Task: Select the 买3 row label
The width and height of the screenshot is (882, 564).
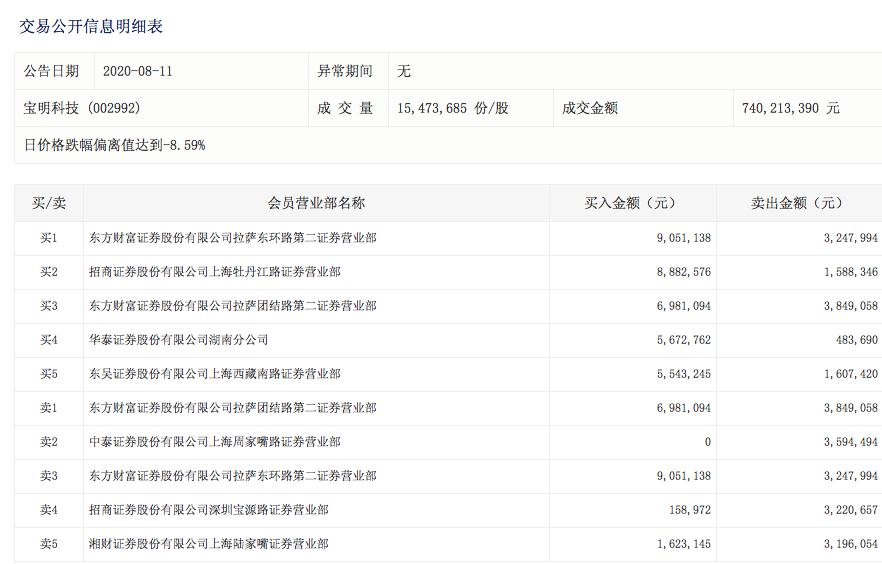Action: coord(49,306)
